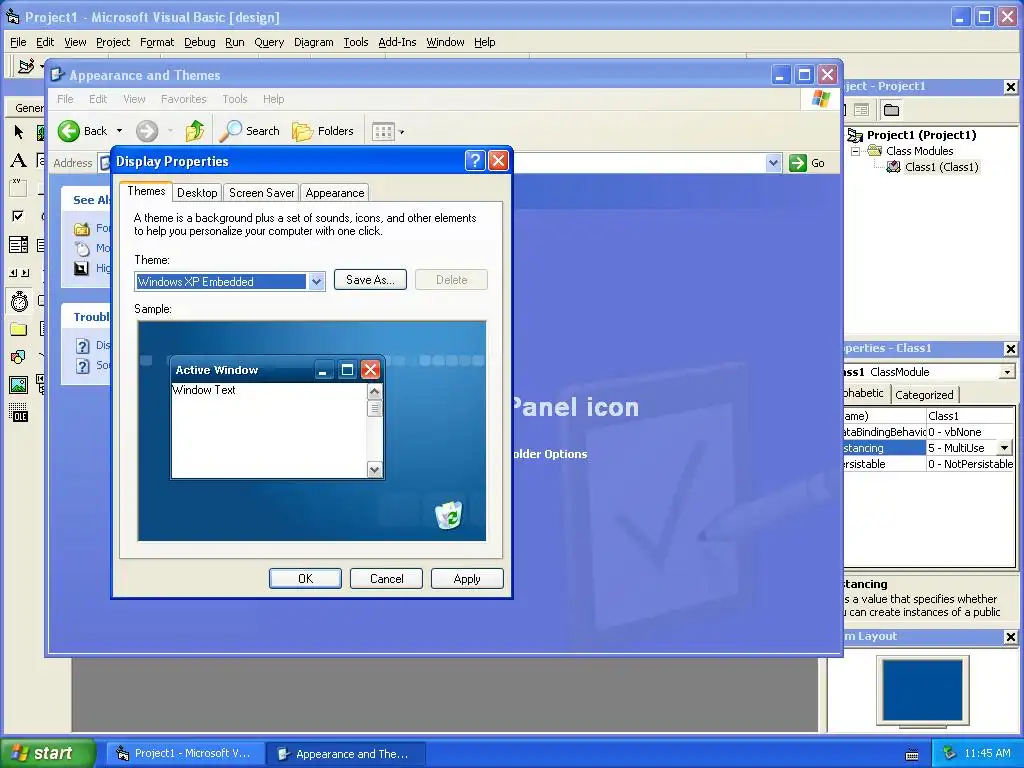Click the Up folder icon in Explorer toolbar
The width and height of the screenshot is (1024, 768).
(195, 131)
